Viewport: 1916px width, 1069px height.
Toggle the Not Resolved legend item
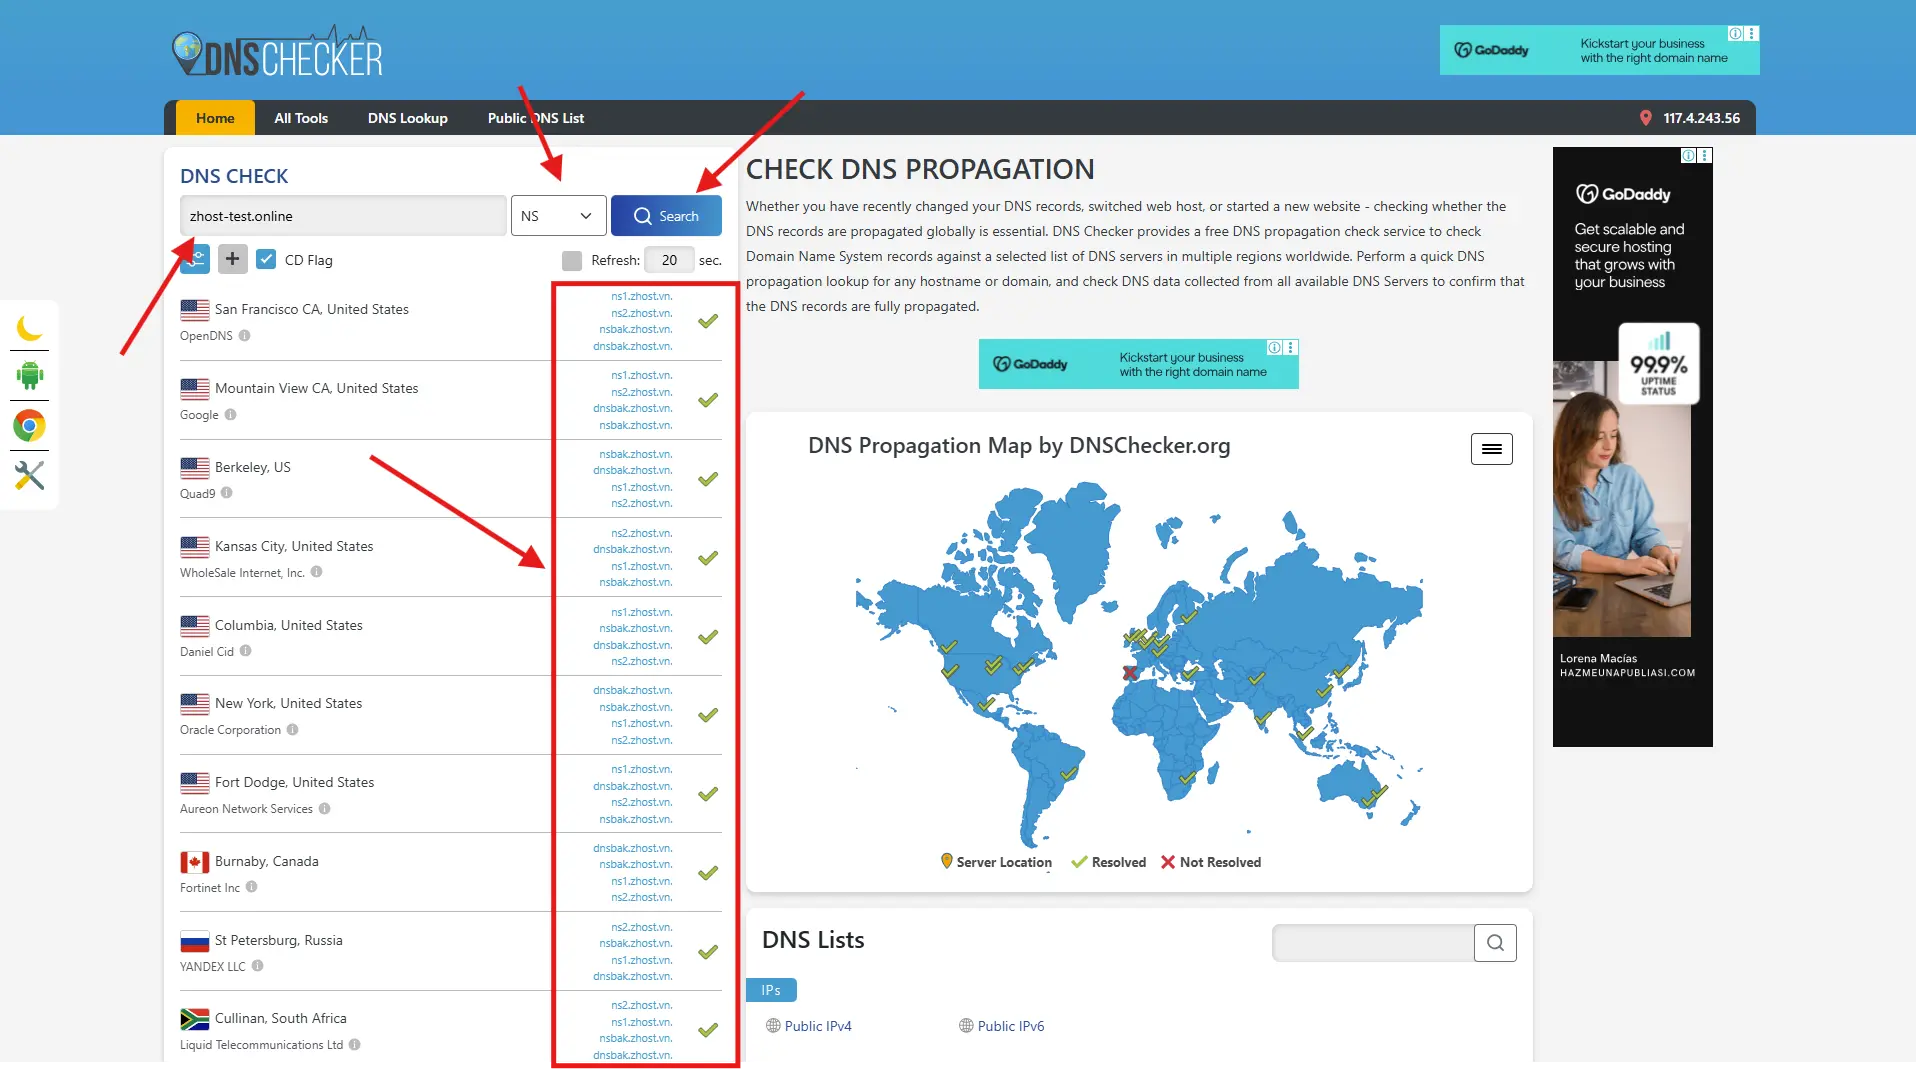1211,862
